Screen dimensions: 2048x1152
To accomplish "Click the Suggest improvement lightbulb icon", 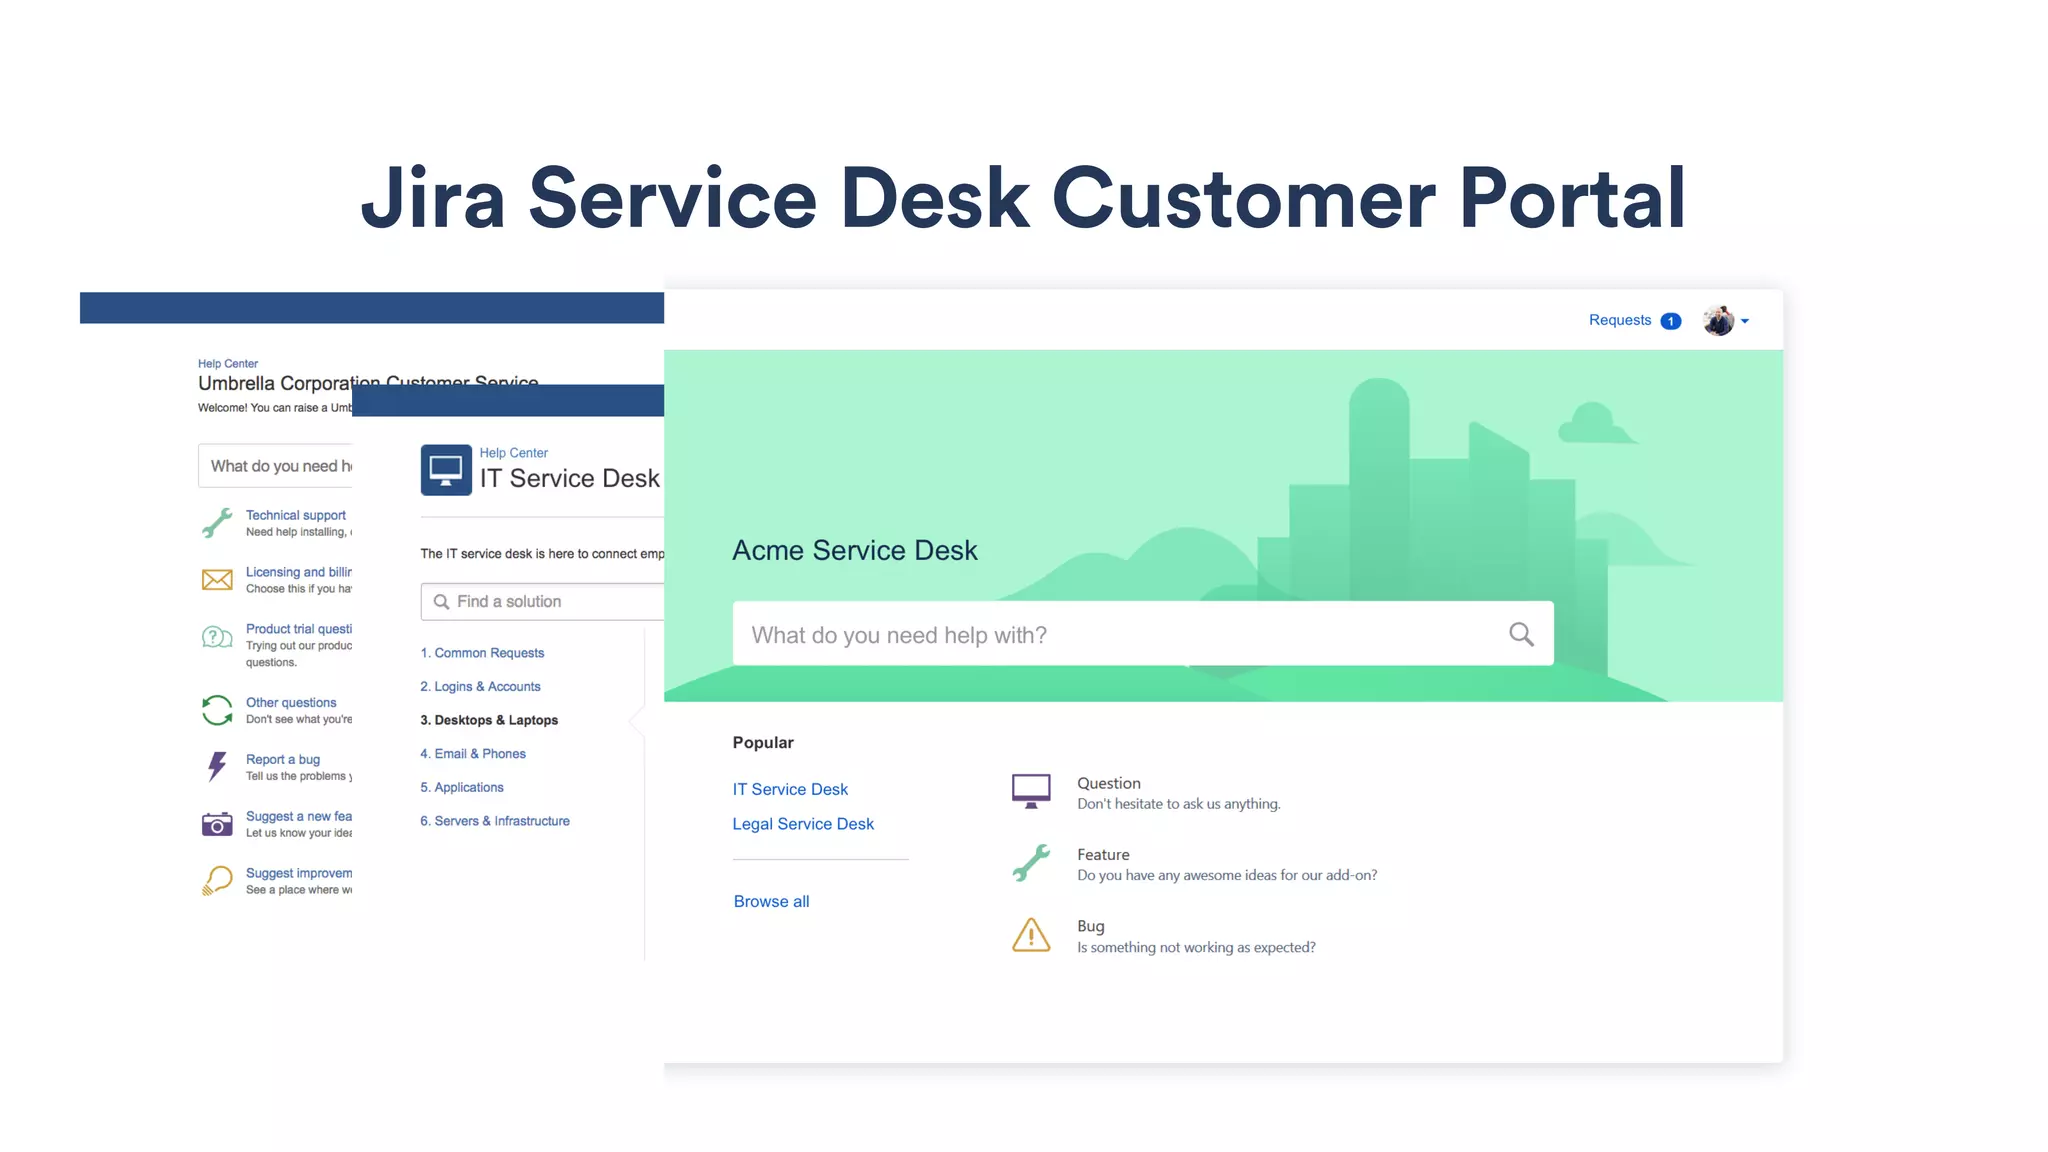I will [x=217, y=881].
